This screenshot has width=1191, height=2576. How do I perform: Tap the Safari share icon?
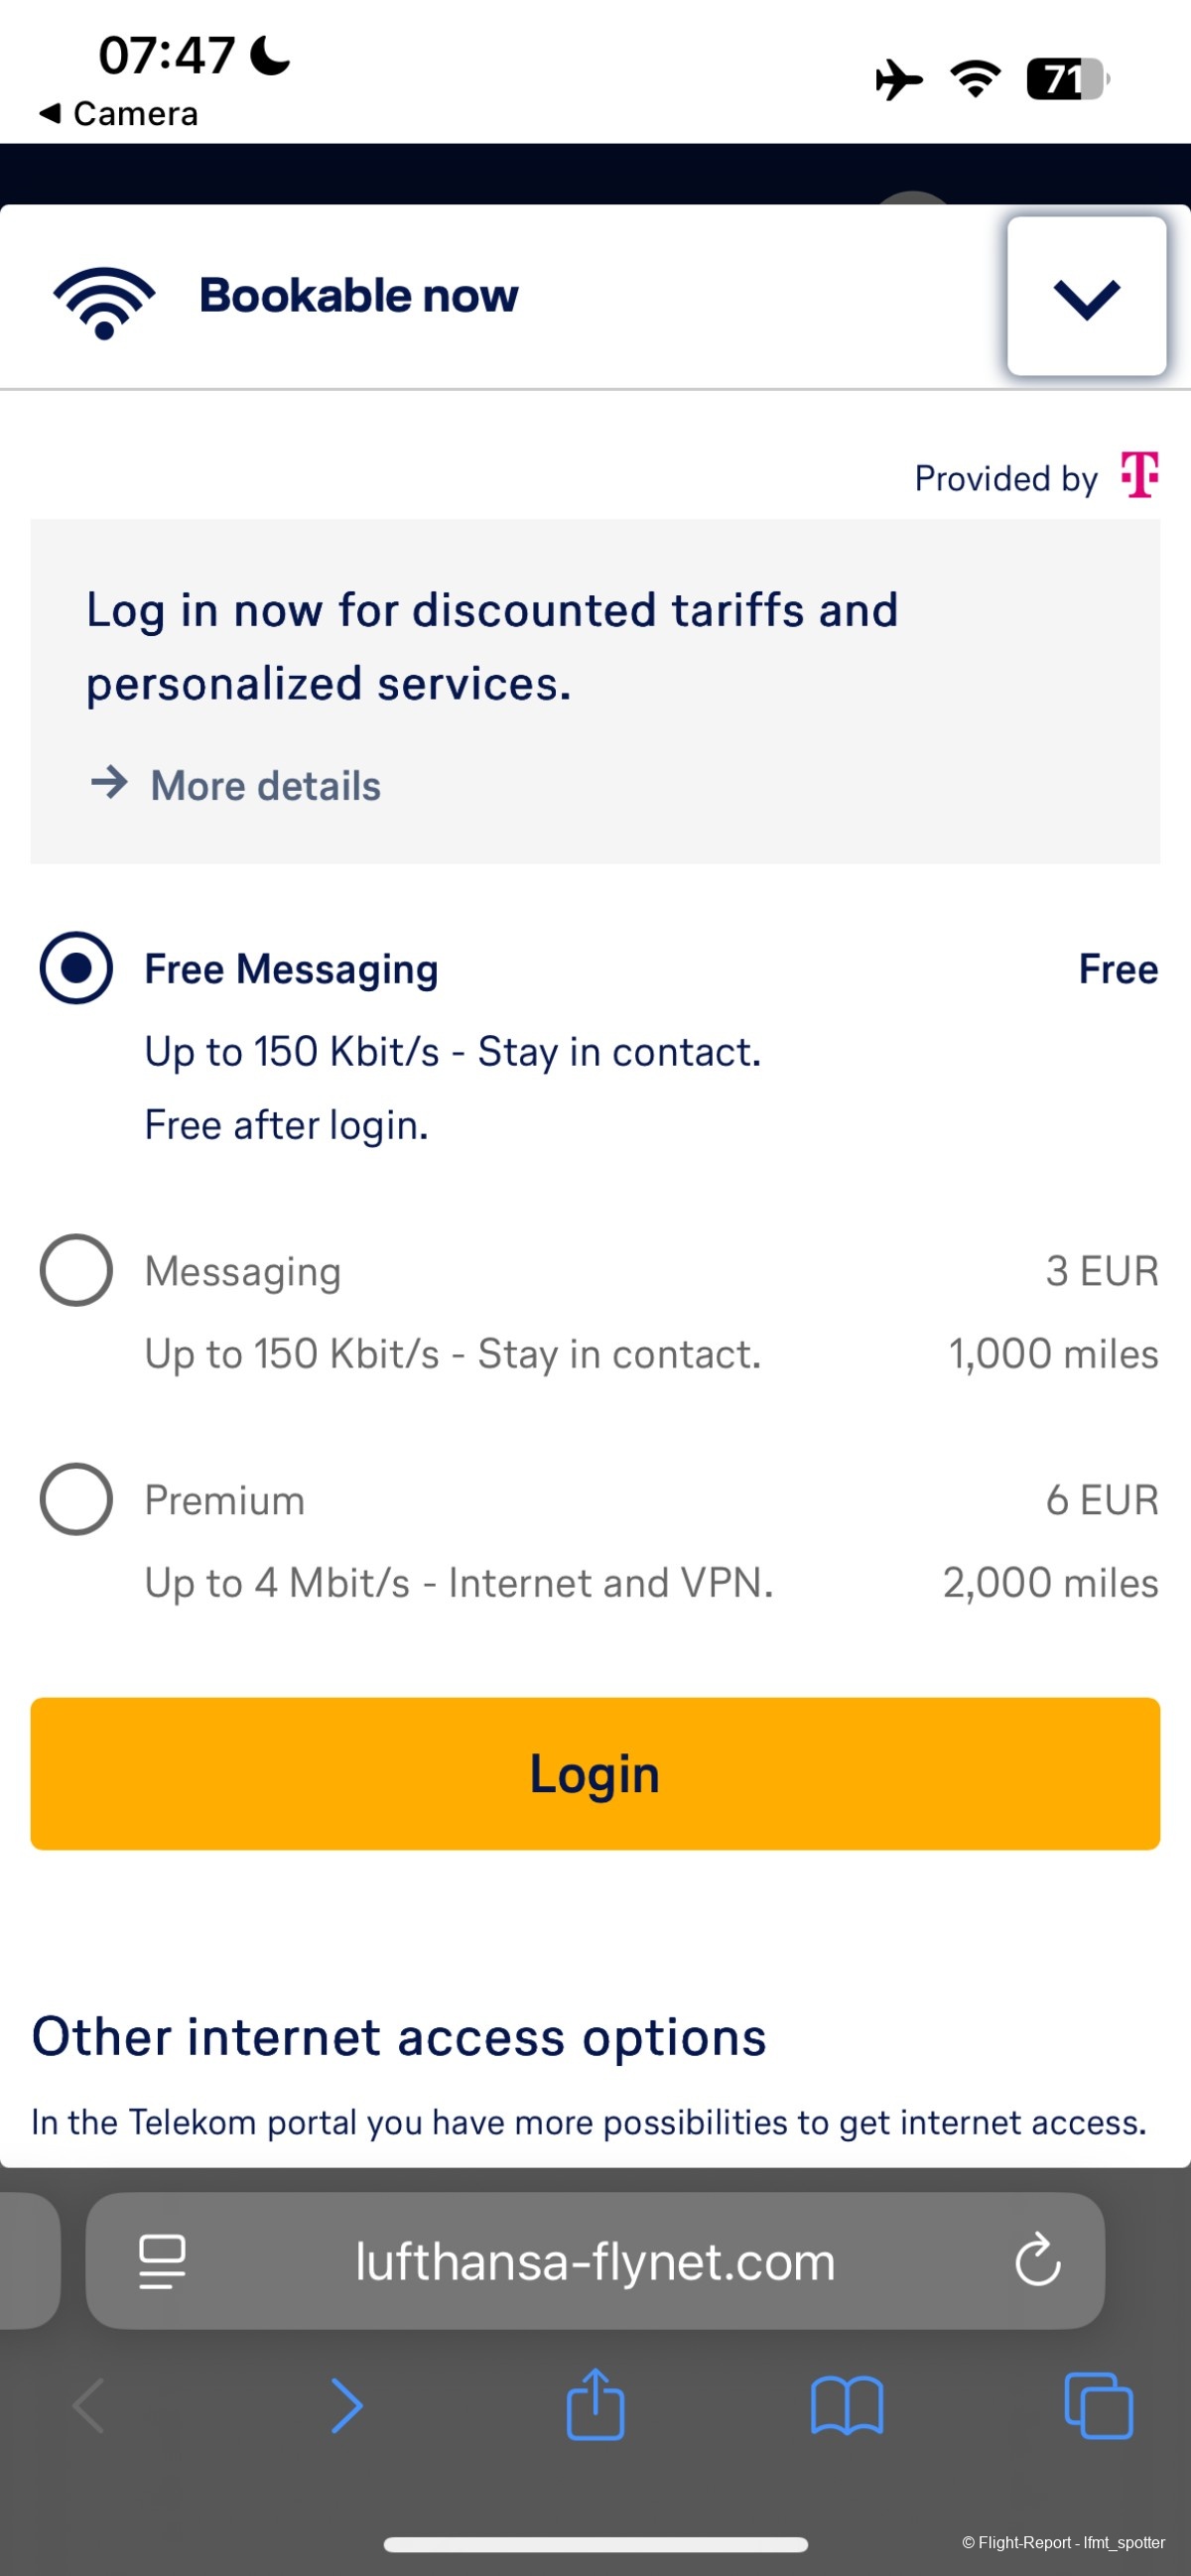pos(595,2405)
